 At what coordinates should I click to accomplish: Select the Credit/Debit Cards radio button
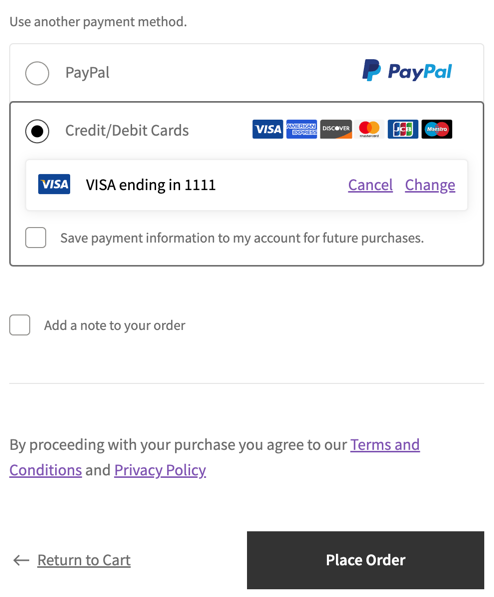(x=37, y=131)
